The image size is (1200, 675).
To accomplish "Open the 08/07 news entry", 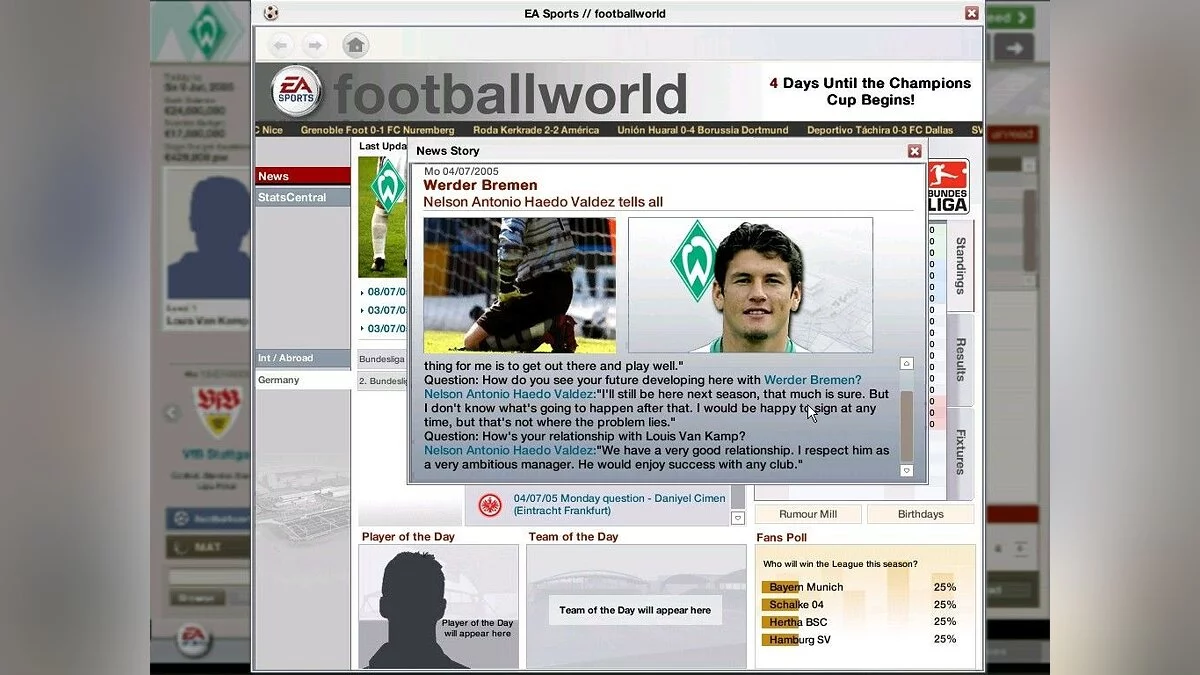I will tap(386, 292).
